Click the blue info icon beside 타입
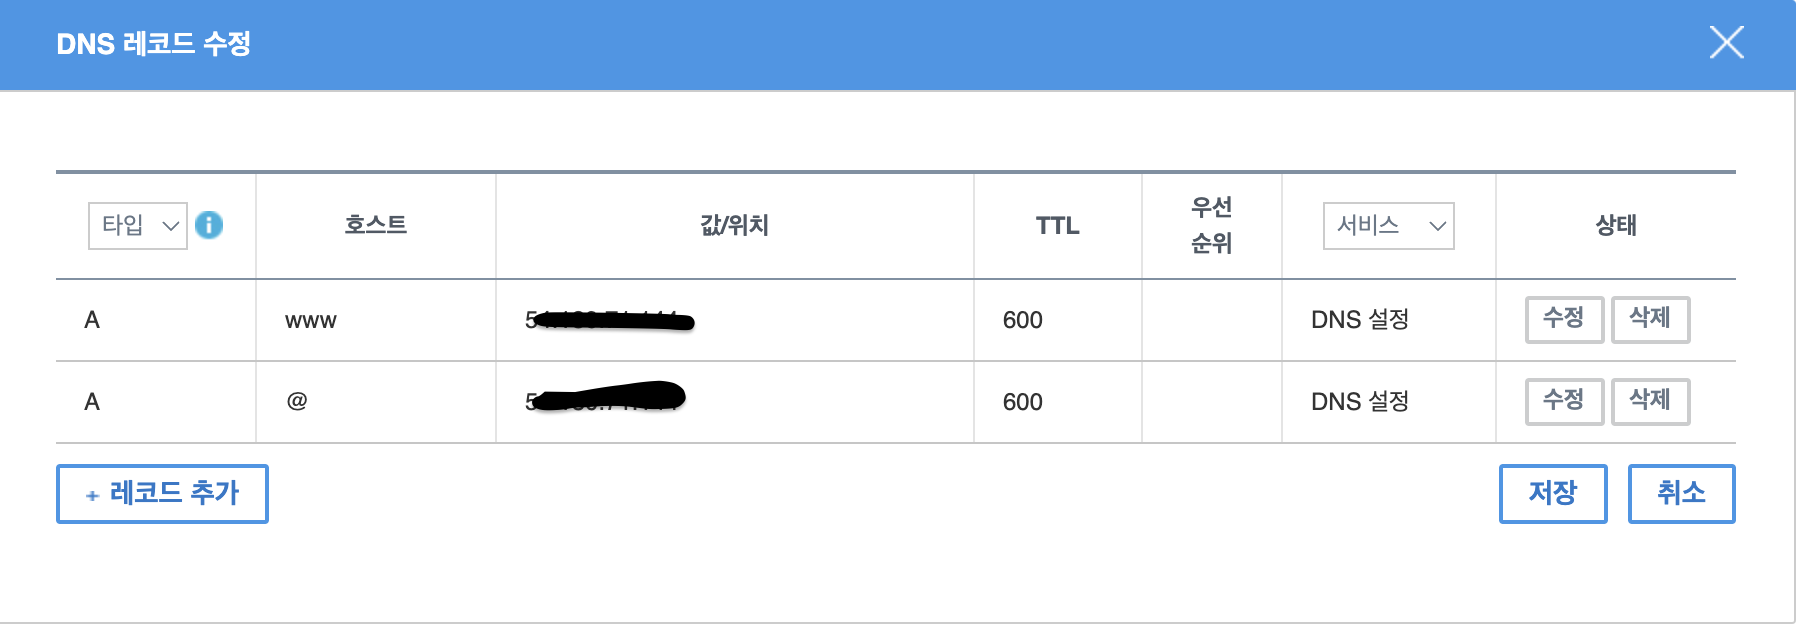 (209, 225)
